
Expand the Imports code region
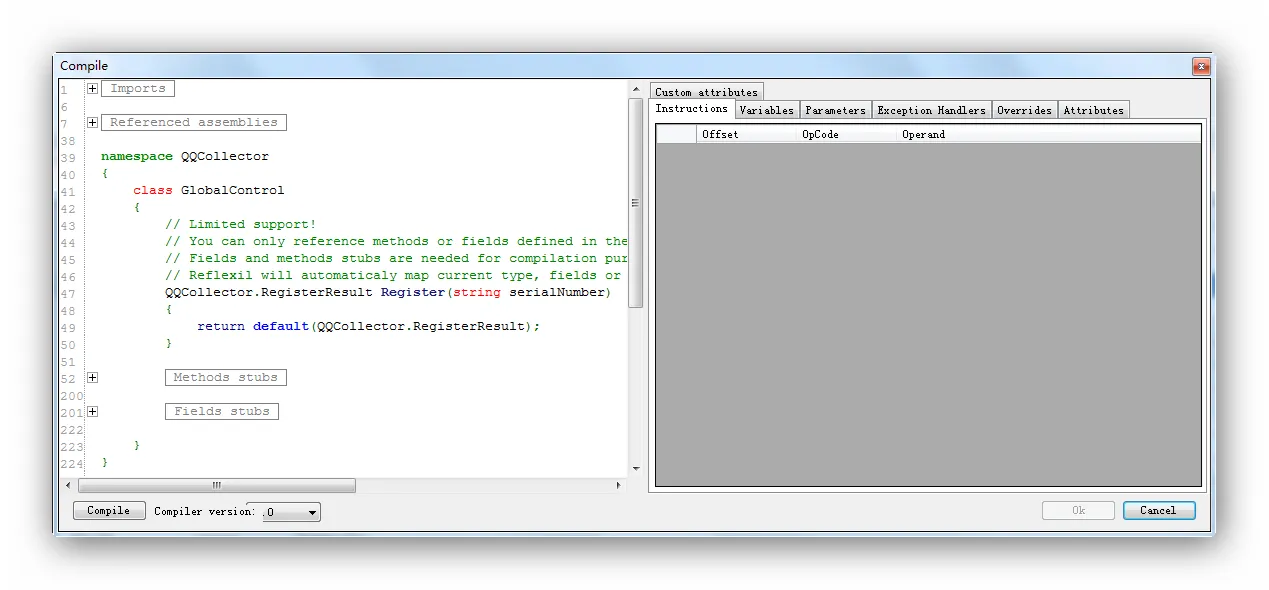(x=92, y=88)
